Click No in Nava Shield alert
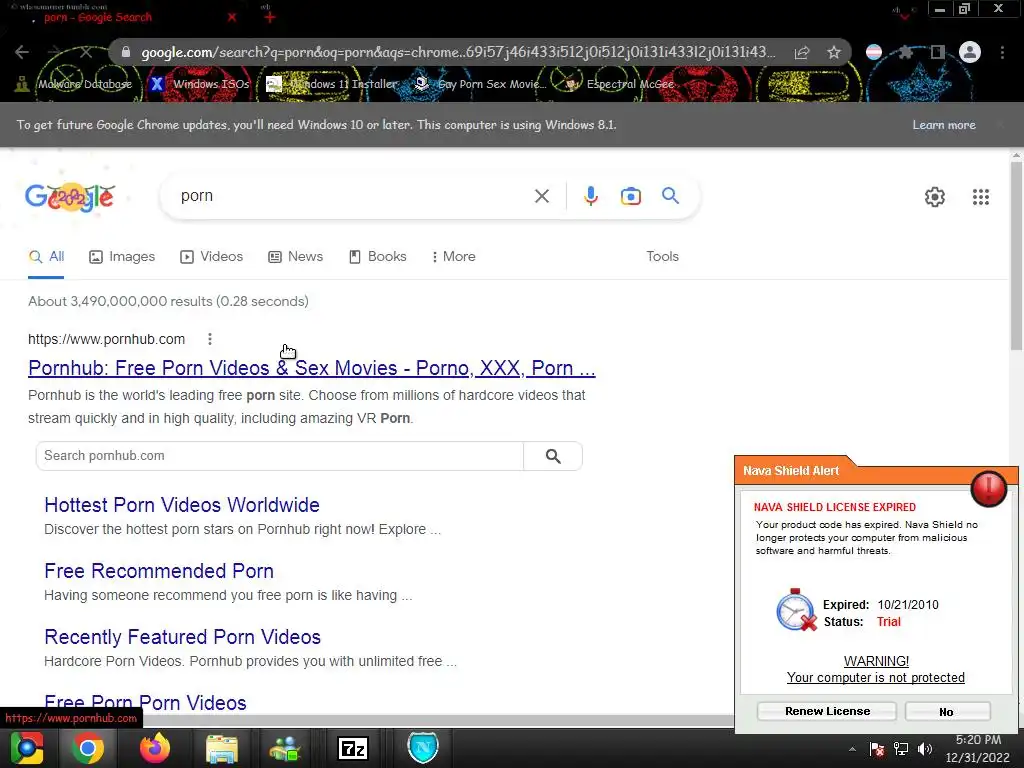Screen dimensions: 1024x768 tap(947, 711)
